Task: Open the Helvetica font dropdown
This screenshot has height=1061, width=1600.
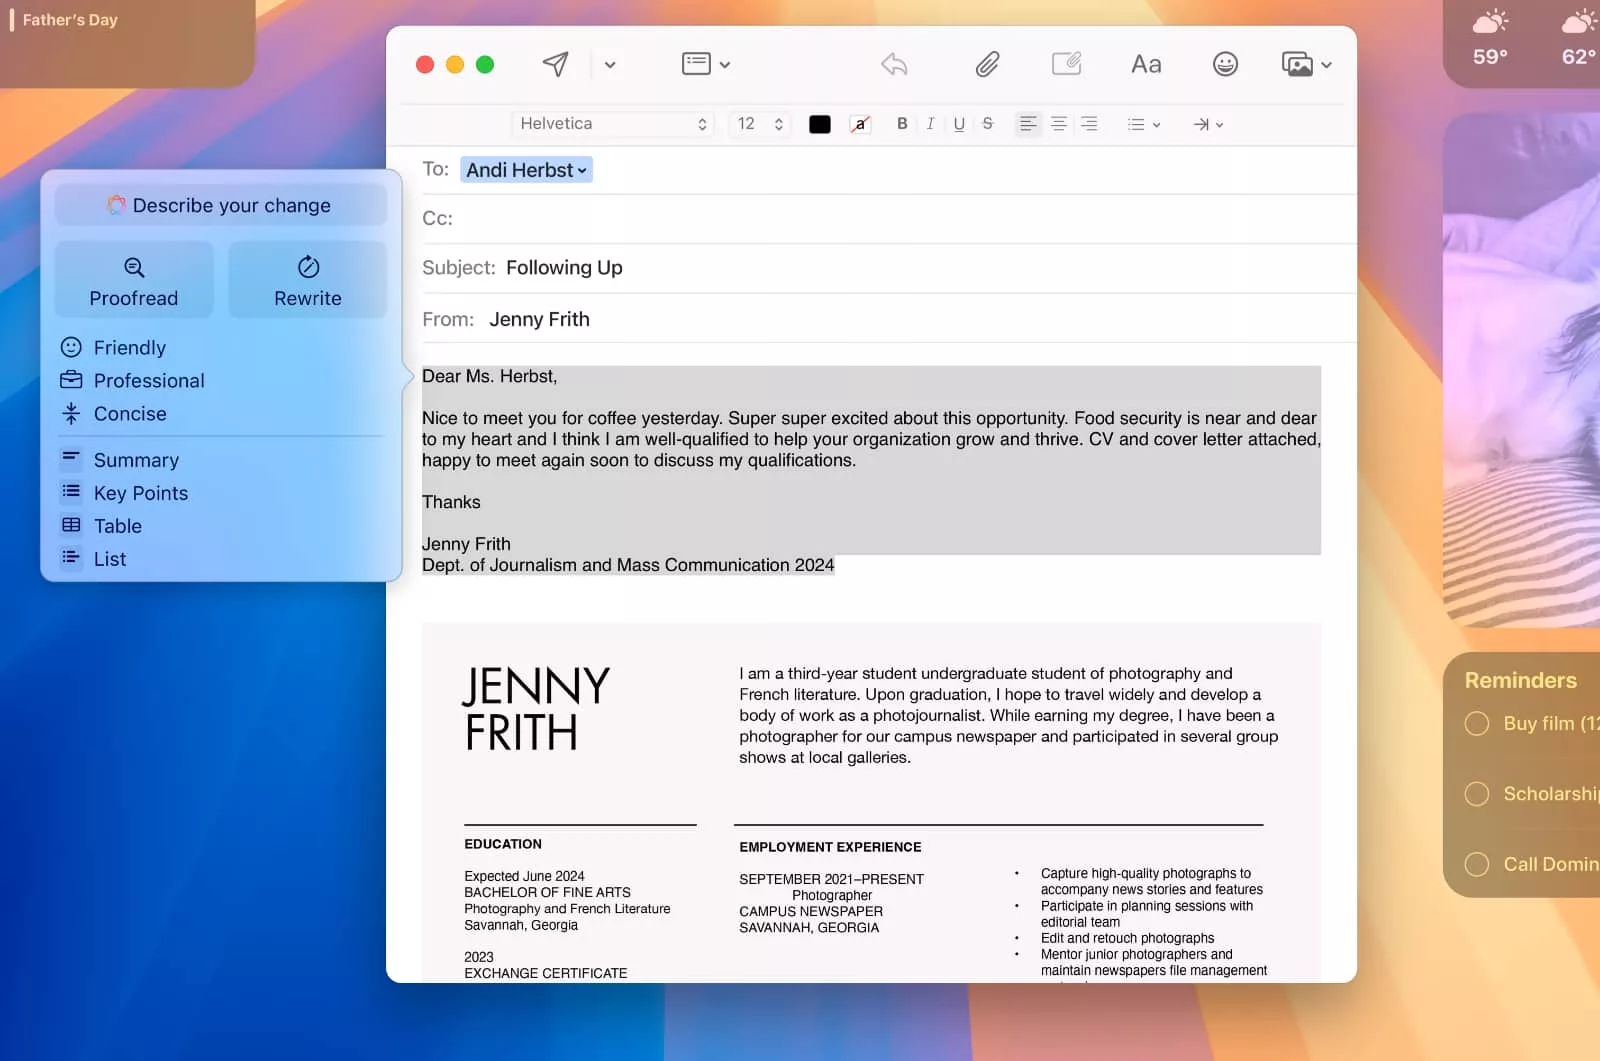Action: [x=612, y=124]
